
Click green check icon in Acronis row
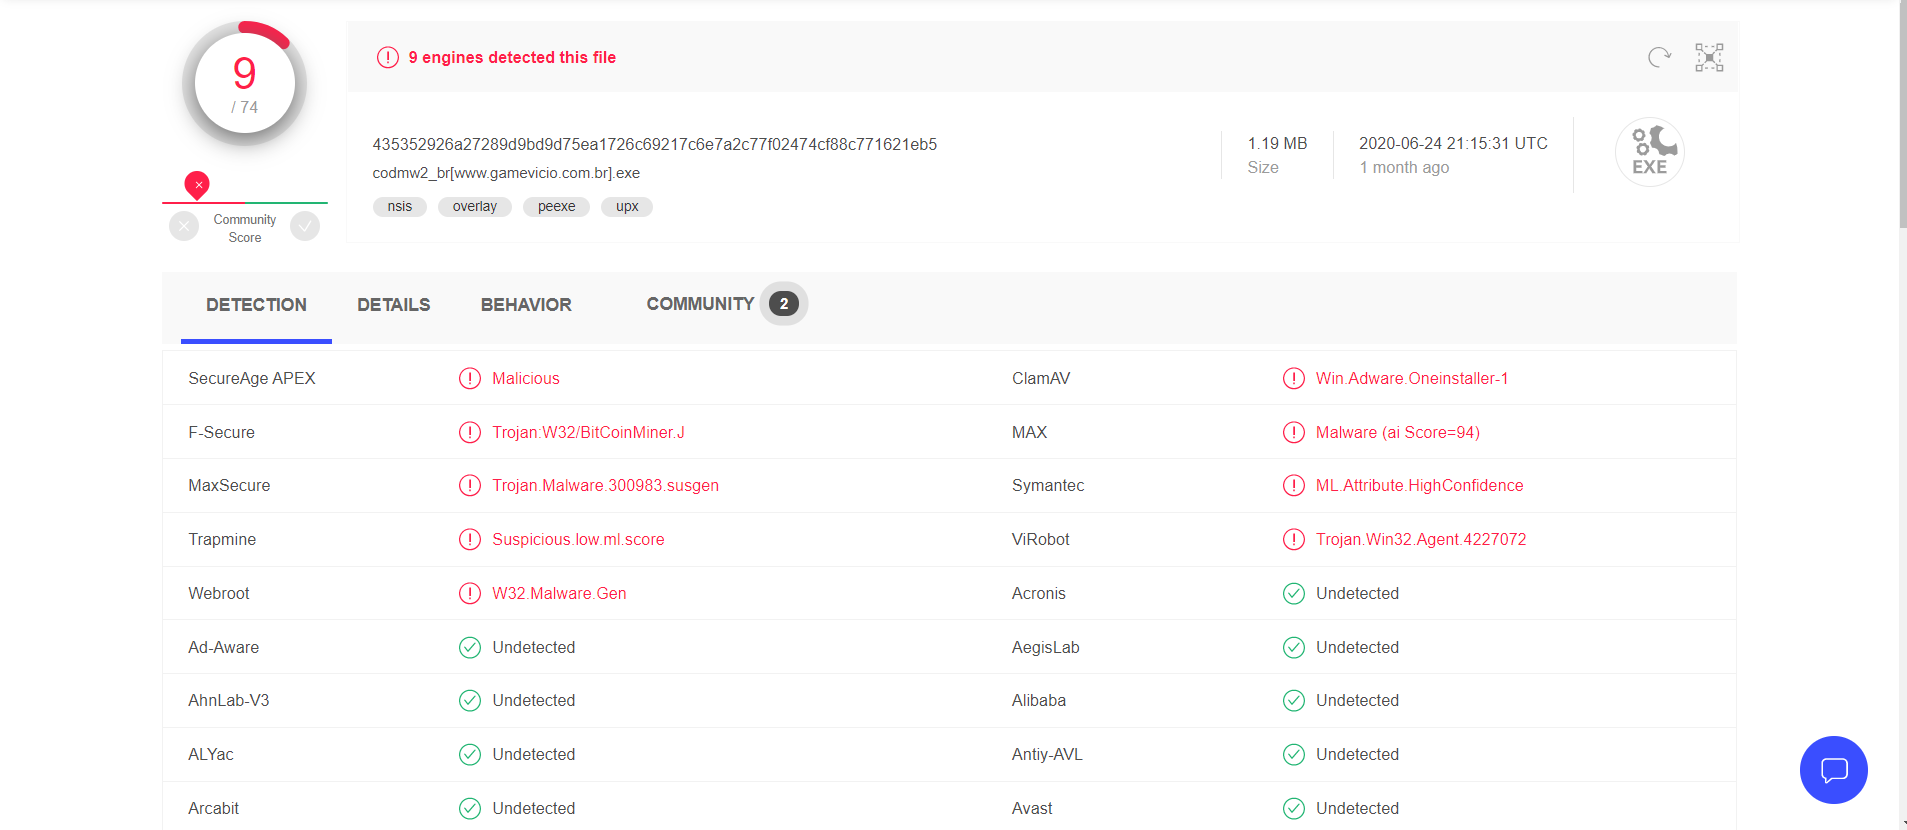[x=1294, y=593]
